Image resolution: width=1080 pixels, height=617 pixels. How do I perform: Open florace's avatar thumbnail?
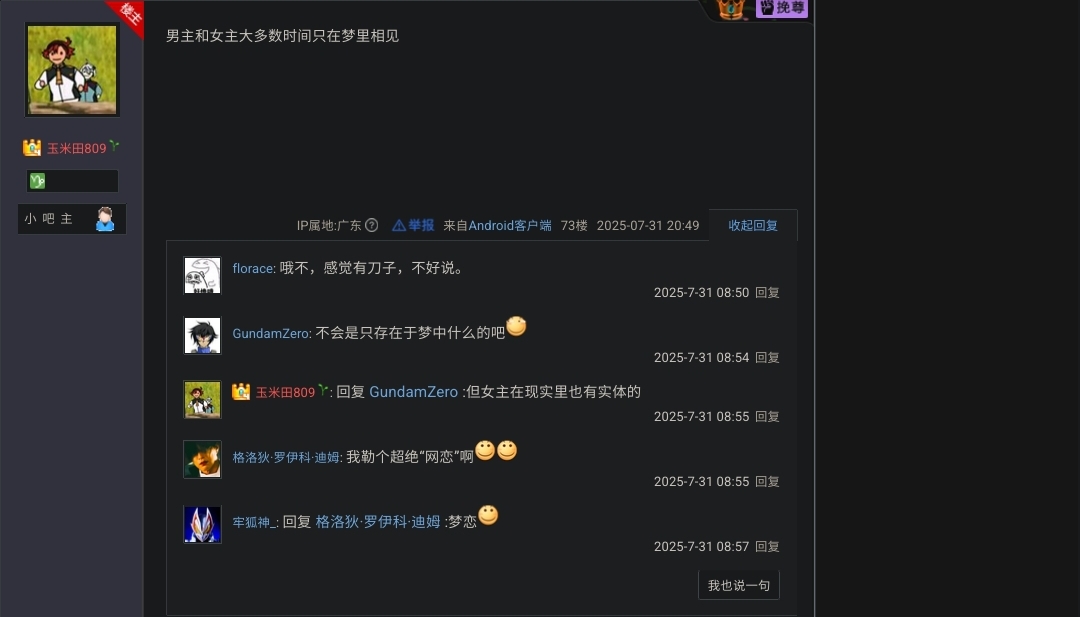[x=202, y=275]
